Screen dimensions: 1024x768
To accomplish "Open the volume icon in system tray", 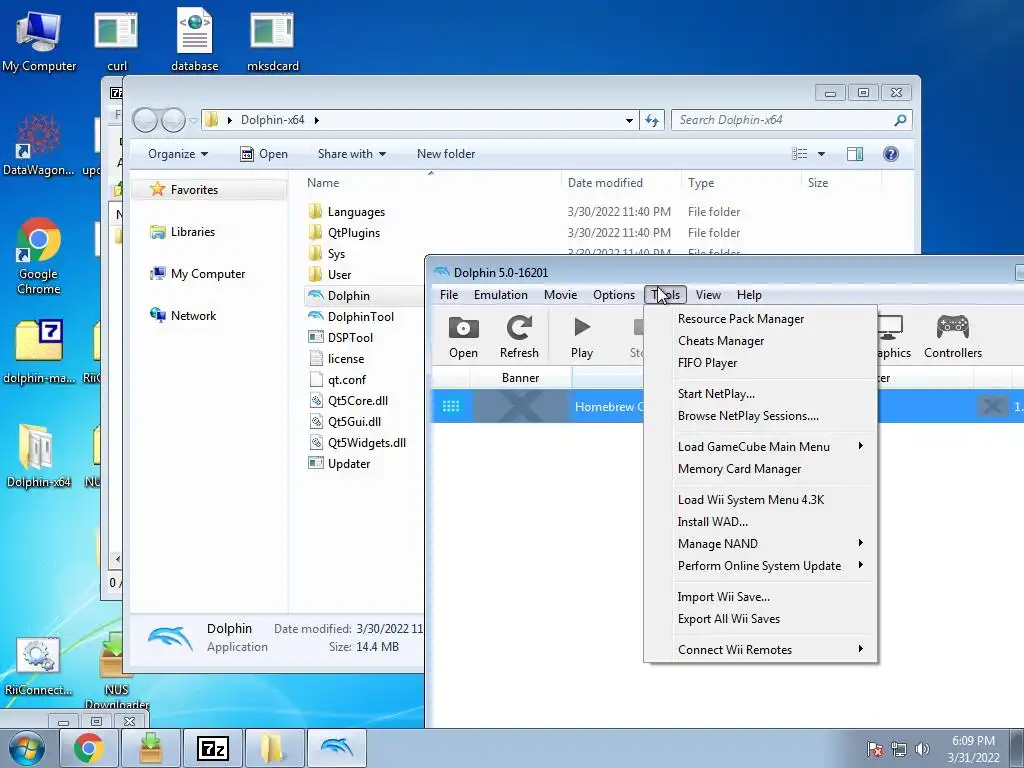I will click(x=922, y=749).
